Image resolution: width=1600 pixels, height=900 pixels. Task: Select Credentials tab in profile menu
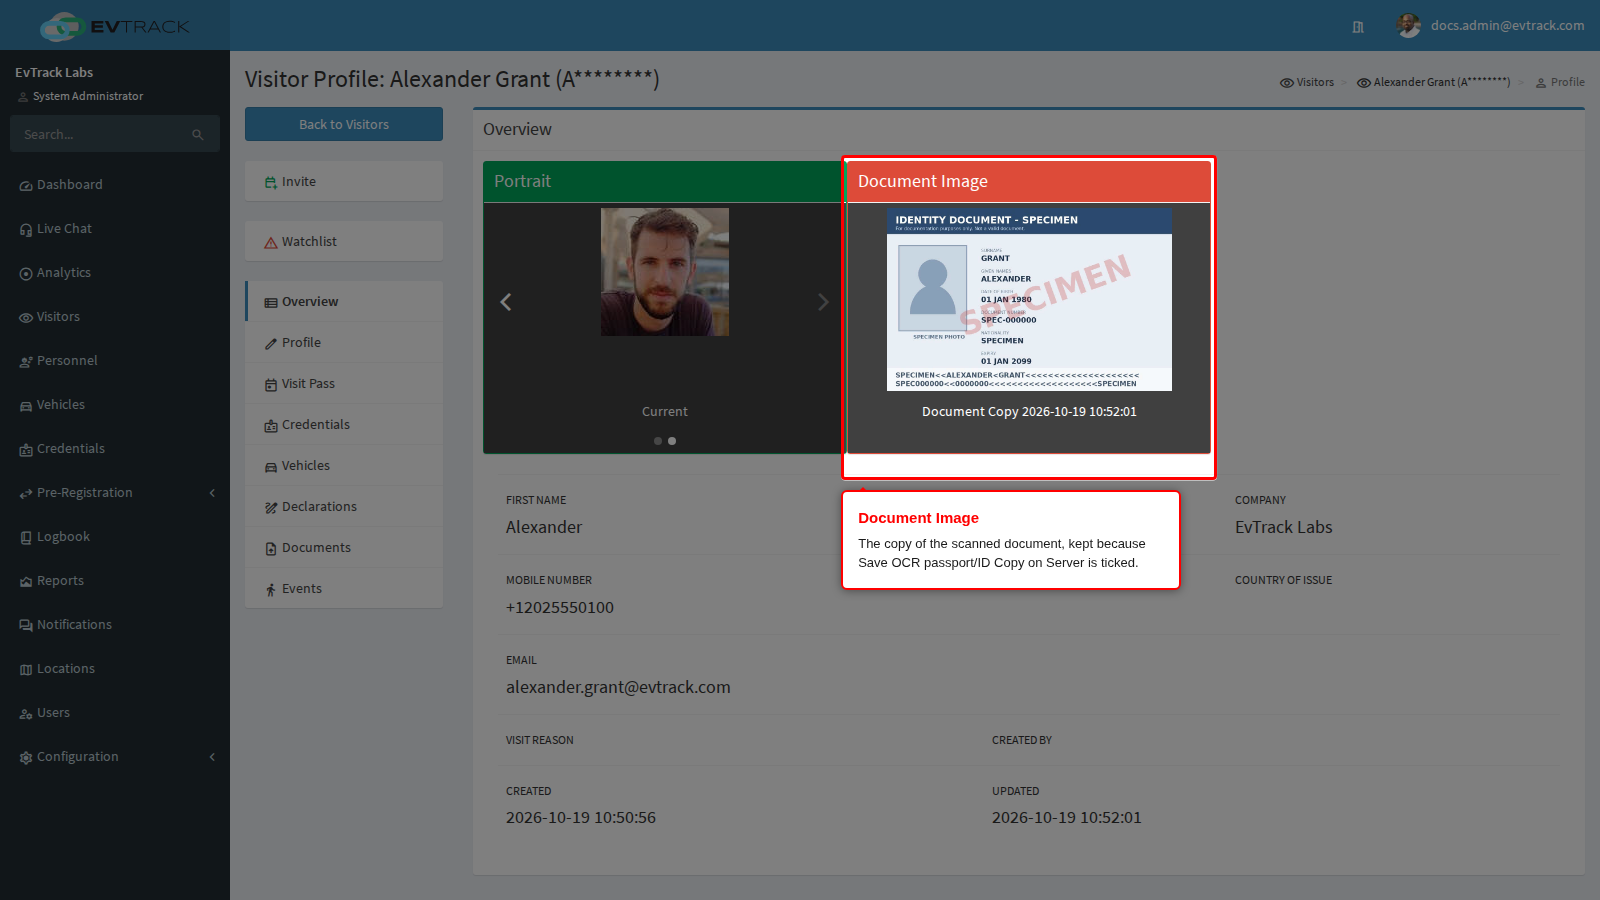point(344,424)
